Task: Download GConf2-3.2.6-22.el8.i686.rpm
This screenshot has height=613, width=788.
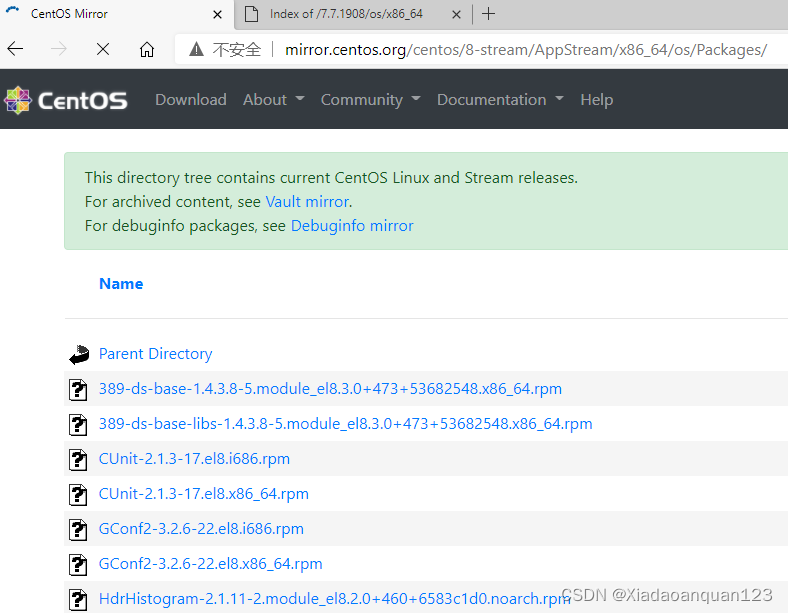Action: tap(201, 529)
